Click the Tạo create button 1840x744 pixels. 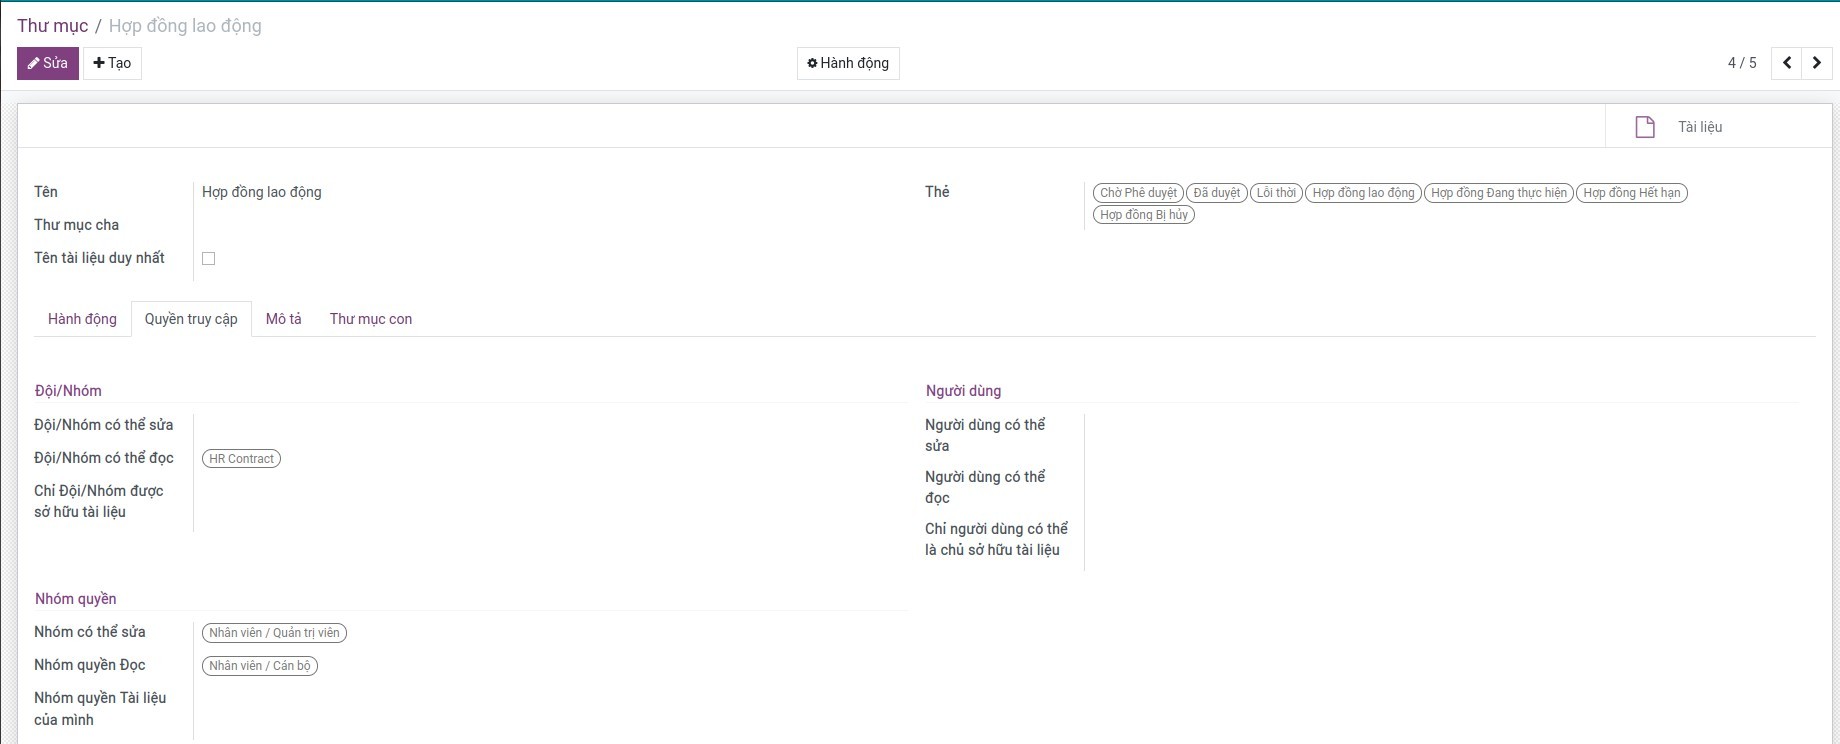(x=112, y=63)
